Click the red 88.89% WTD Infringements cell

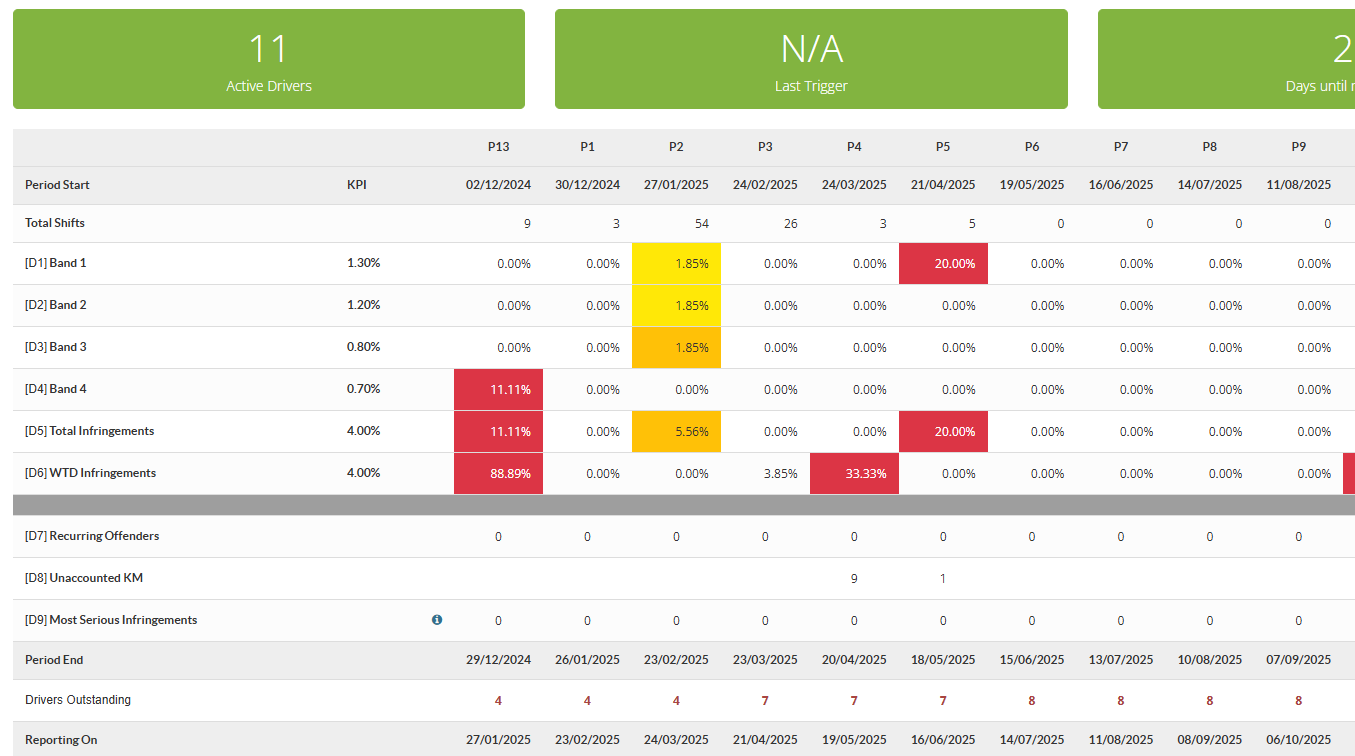coord(498,474)
